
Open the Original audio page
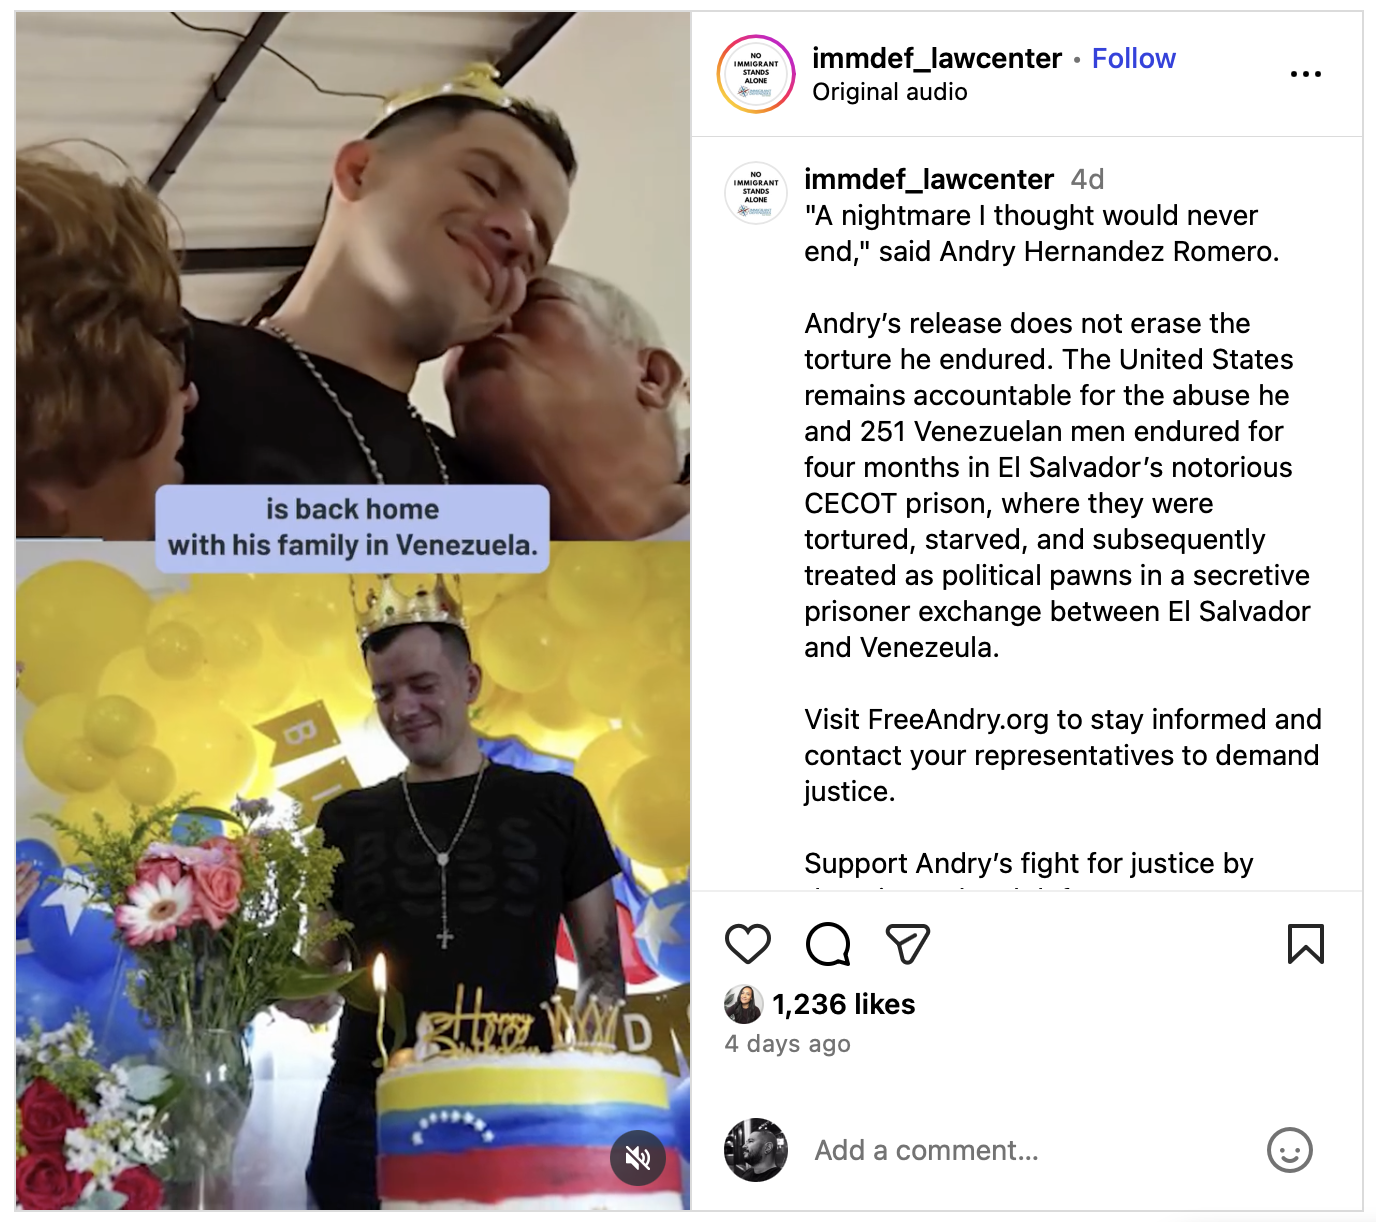889,92
